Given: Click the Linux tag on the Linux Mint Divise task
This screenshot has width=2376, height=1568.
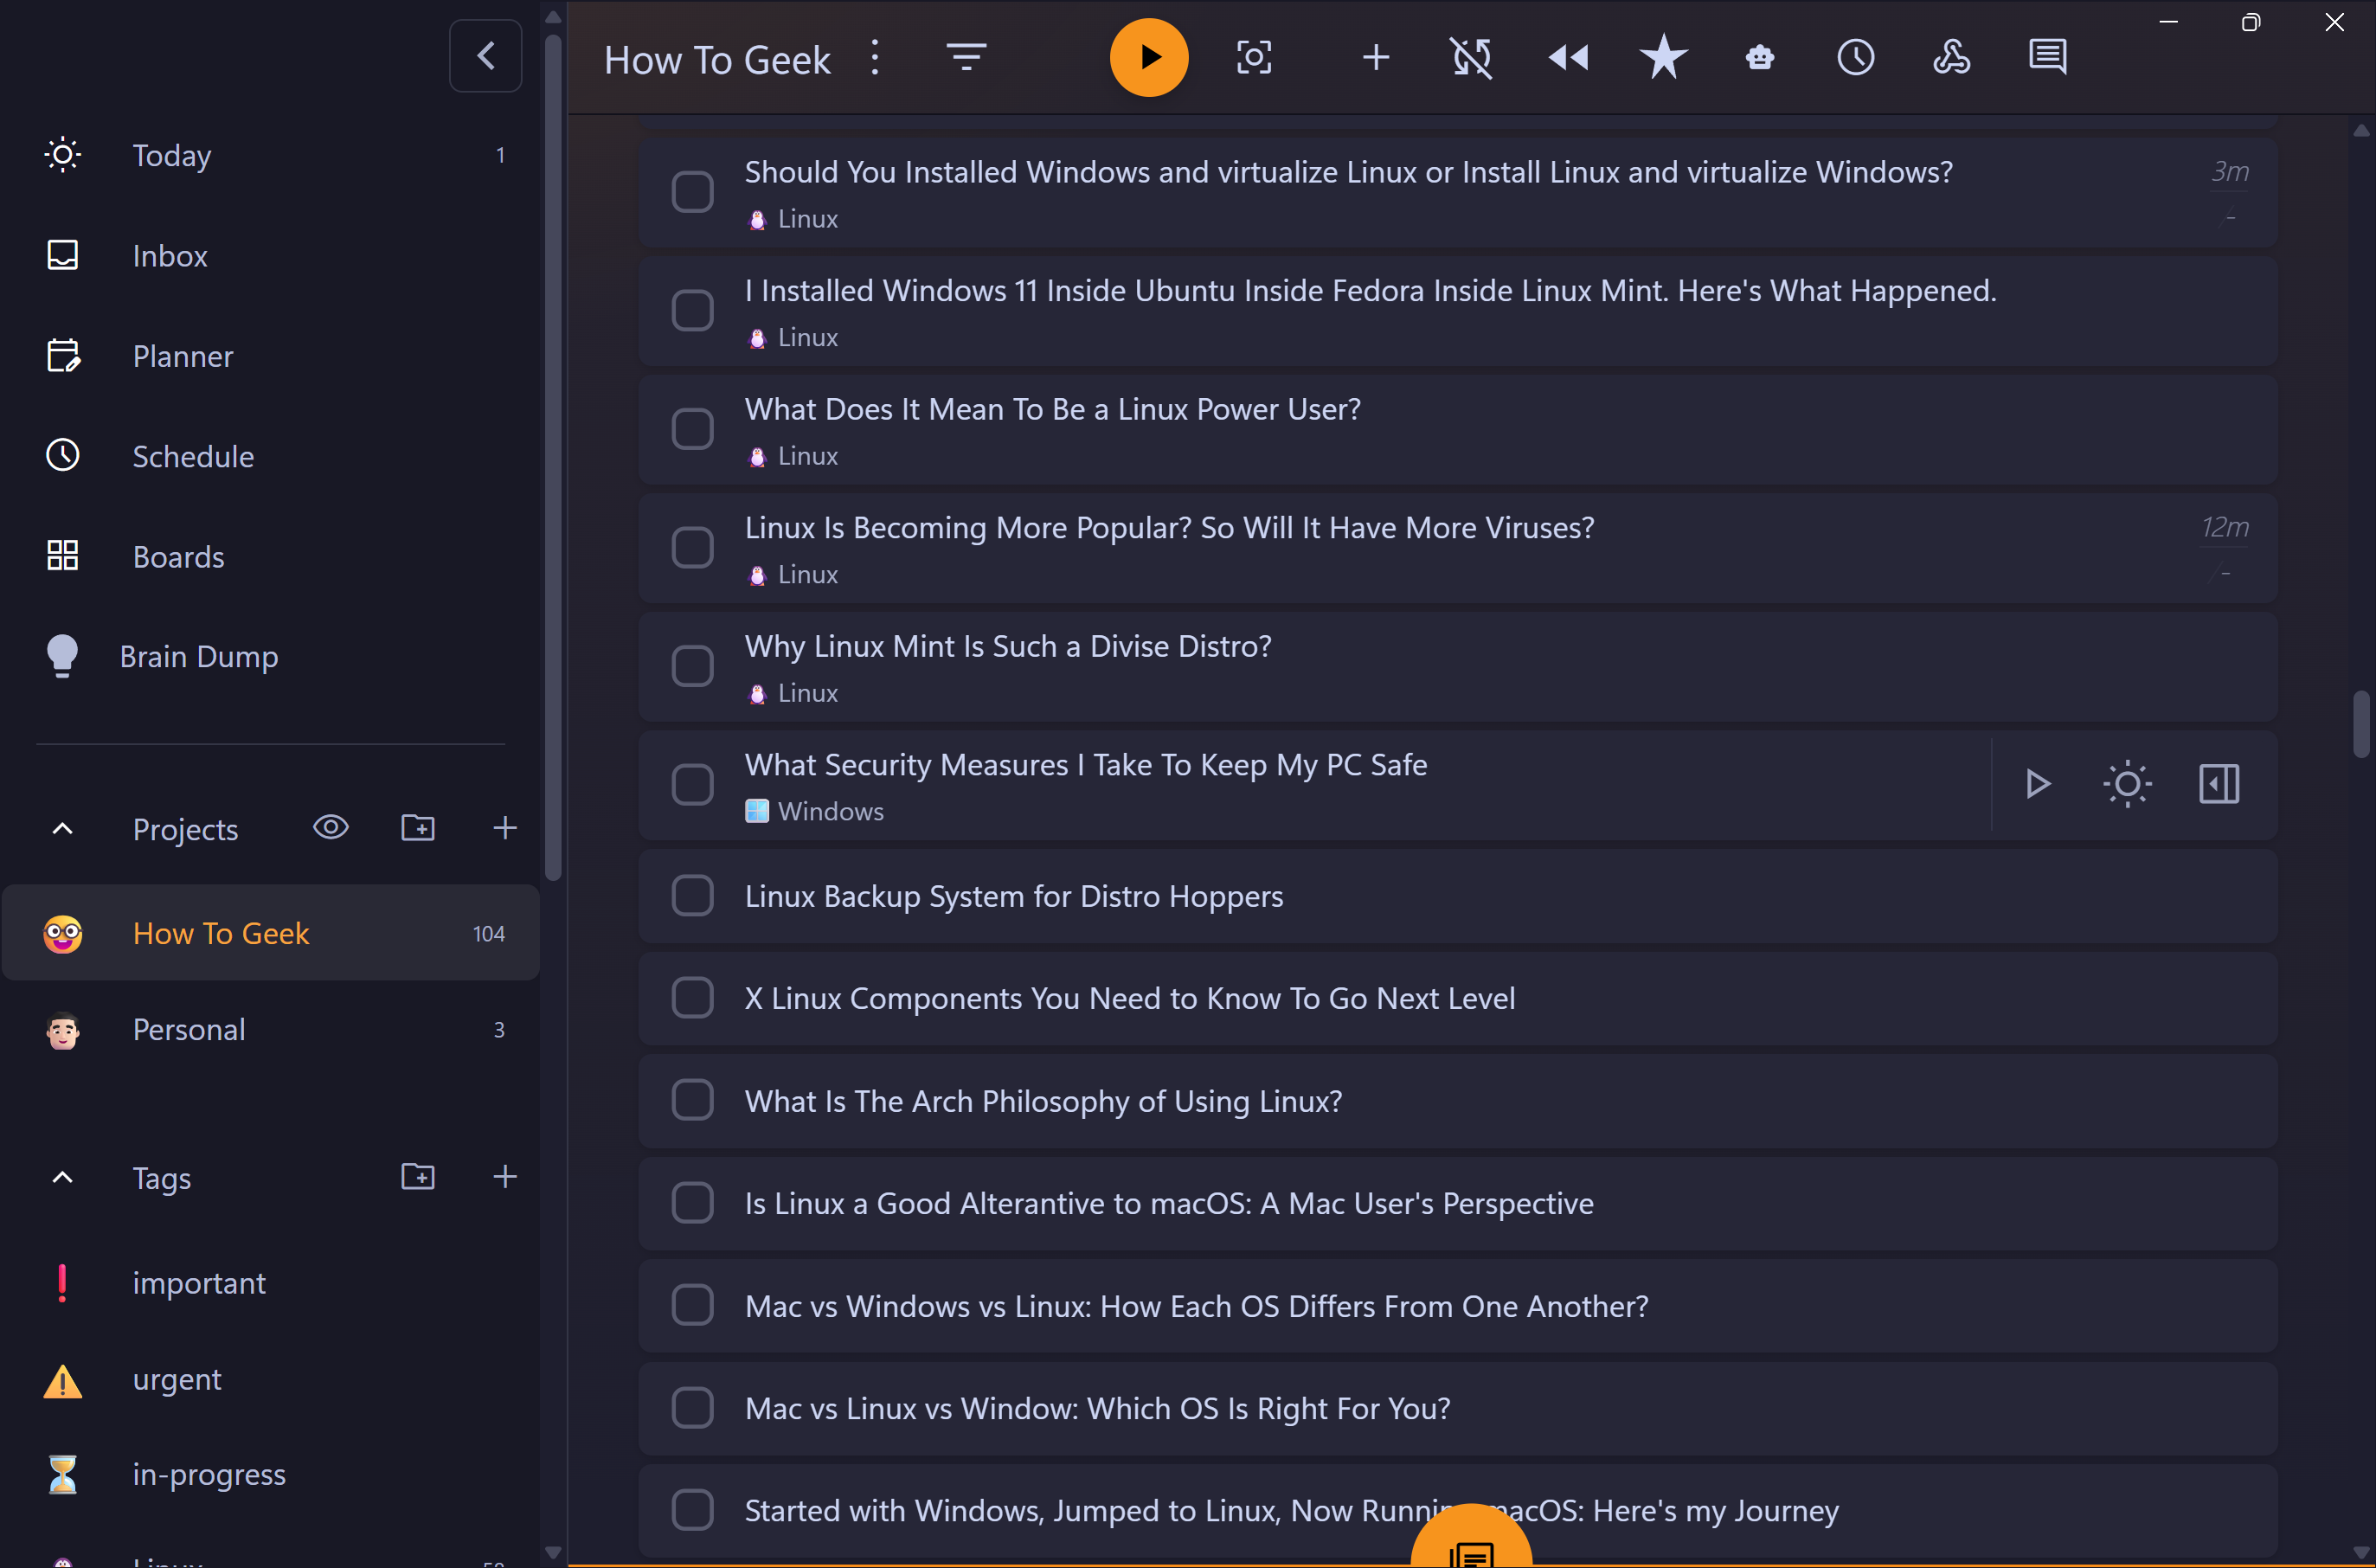Looking at the screenshot, I should coord(794,693).
